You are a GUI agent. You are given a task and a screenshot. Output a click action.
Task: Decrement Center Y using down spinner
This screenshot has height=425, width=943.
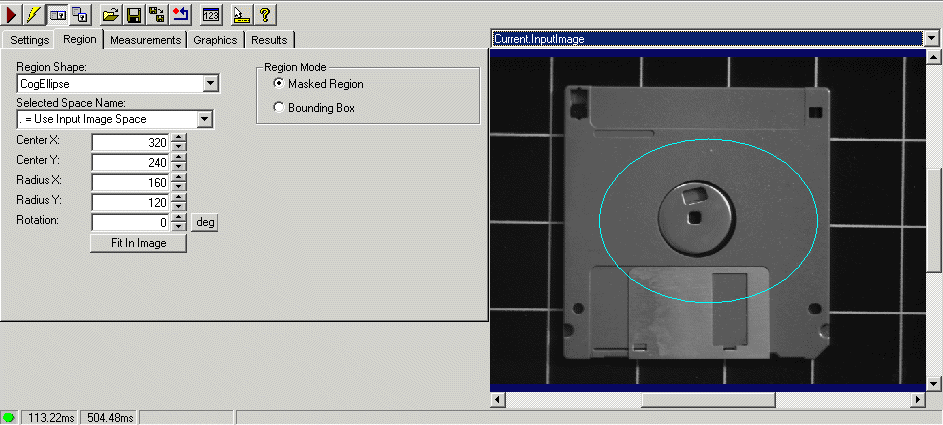coord(179,167)
